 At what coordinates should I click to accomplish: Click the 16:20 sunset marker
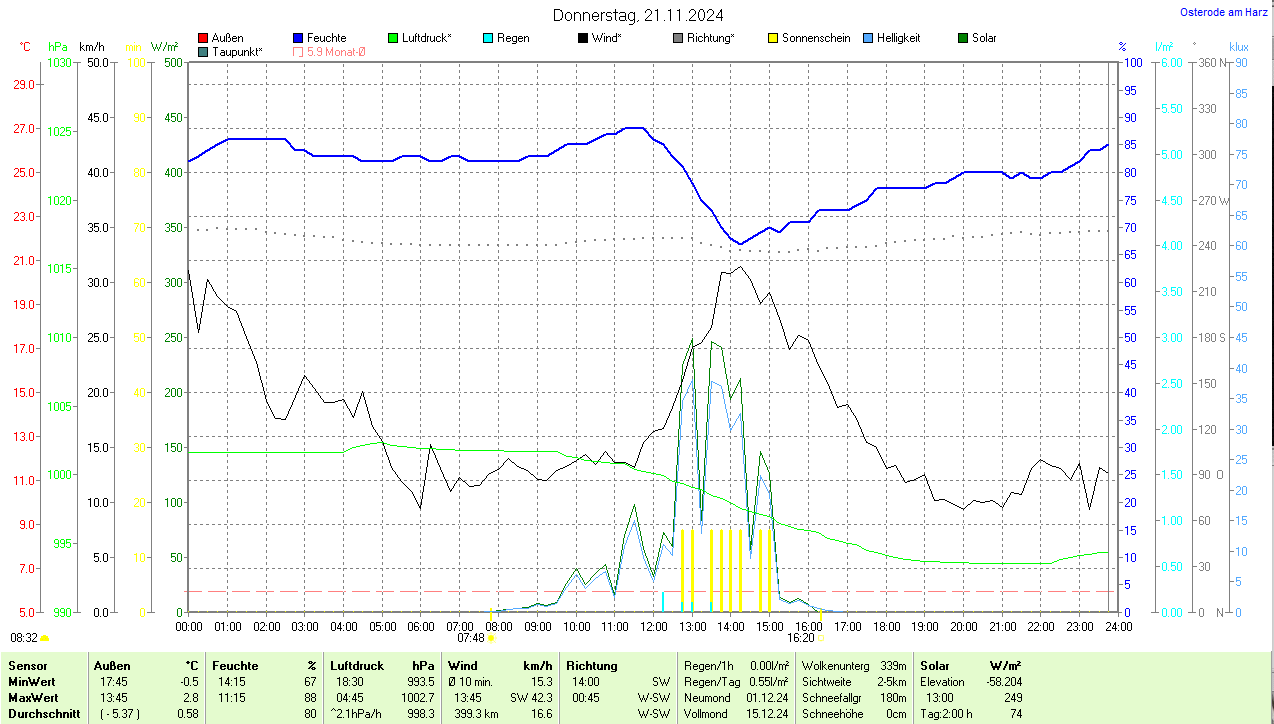pyautogui.click(x=801, y=637)
